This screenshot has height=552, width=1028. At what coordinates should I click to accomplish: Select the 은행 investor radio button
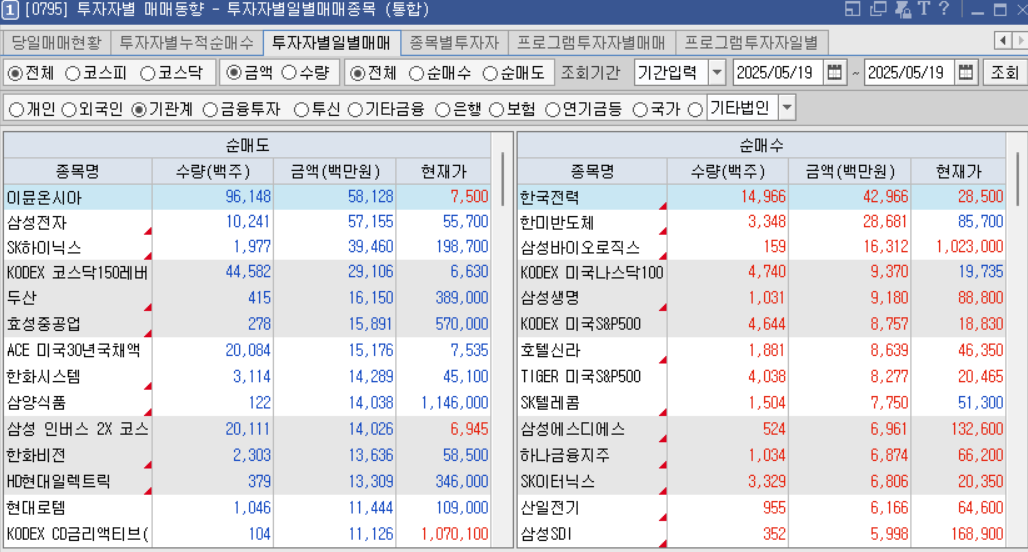pos(443,110)
